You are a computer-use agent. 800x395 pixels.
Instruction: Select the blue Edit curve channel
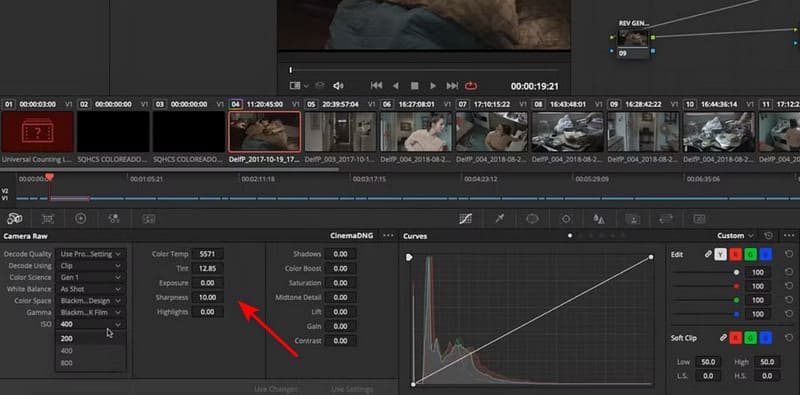click(x=765, y=254)
